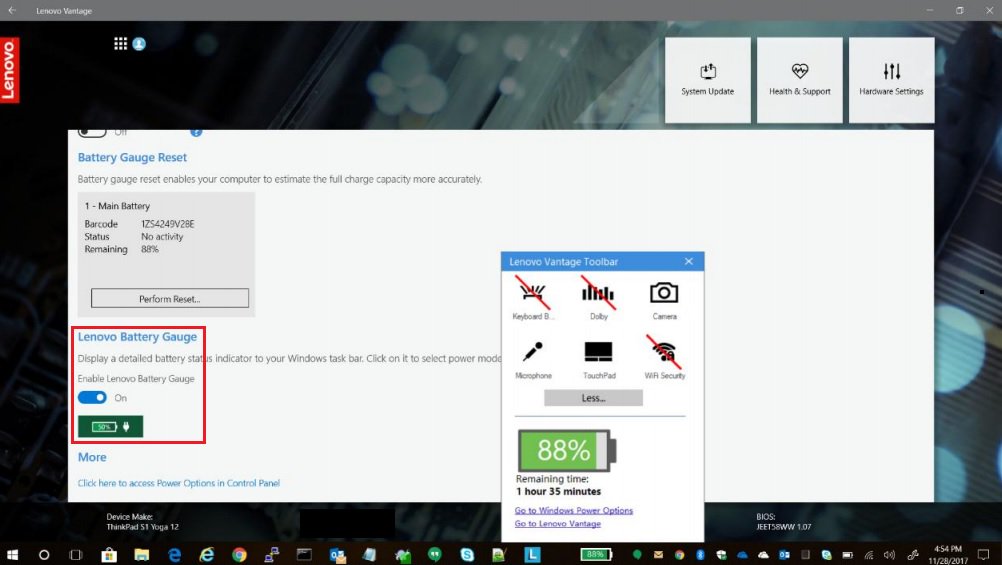Screen dimensions: 1002x565
Task: Click the BIOS version JEET58WW 1.07
Action: (x=783, y=527)
